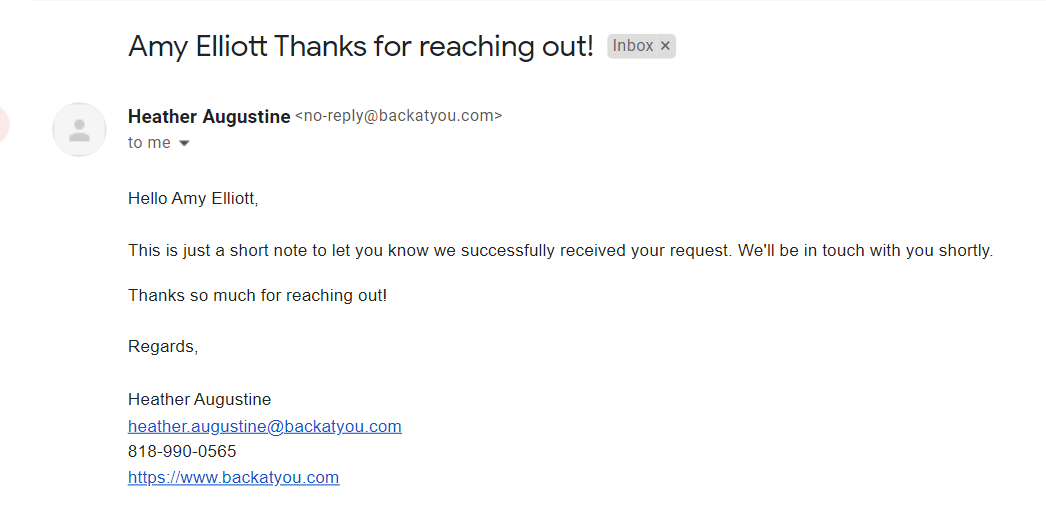1046x528 pixels.
Task: Open the heather.augustine@backatyou.com email link
Action: [x=264, y=426]
